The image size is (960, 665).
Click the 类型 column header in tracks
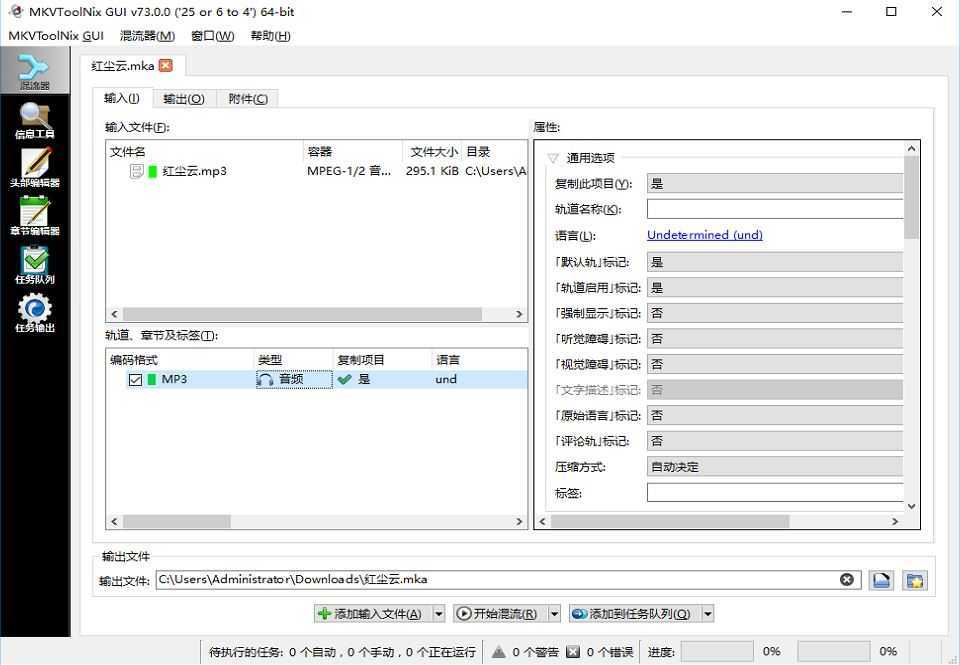(x=293, y=359)
